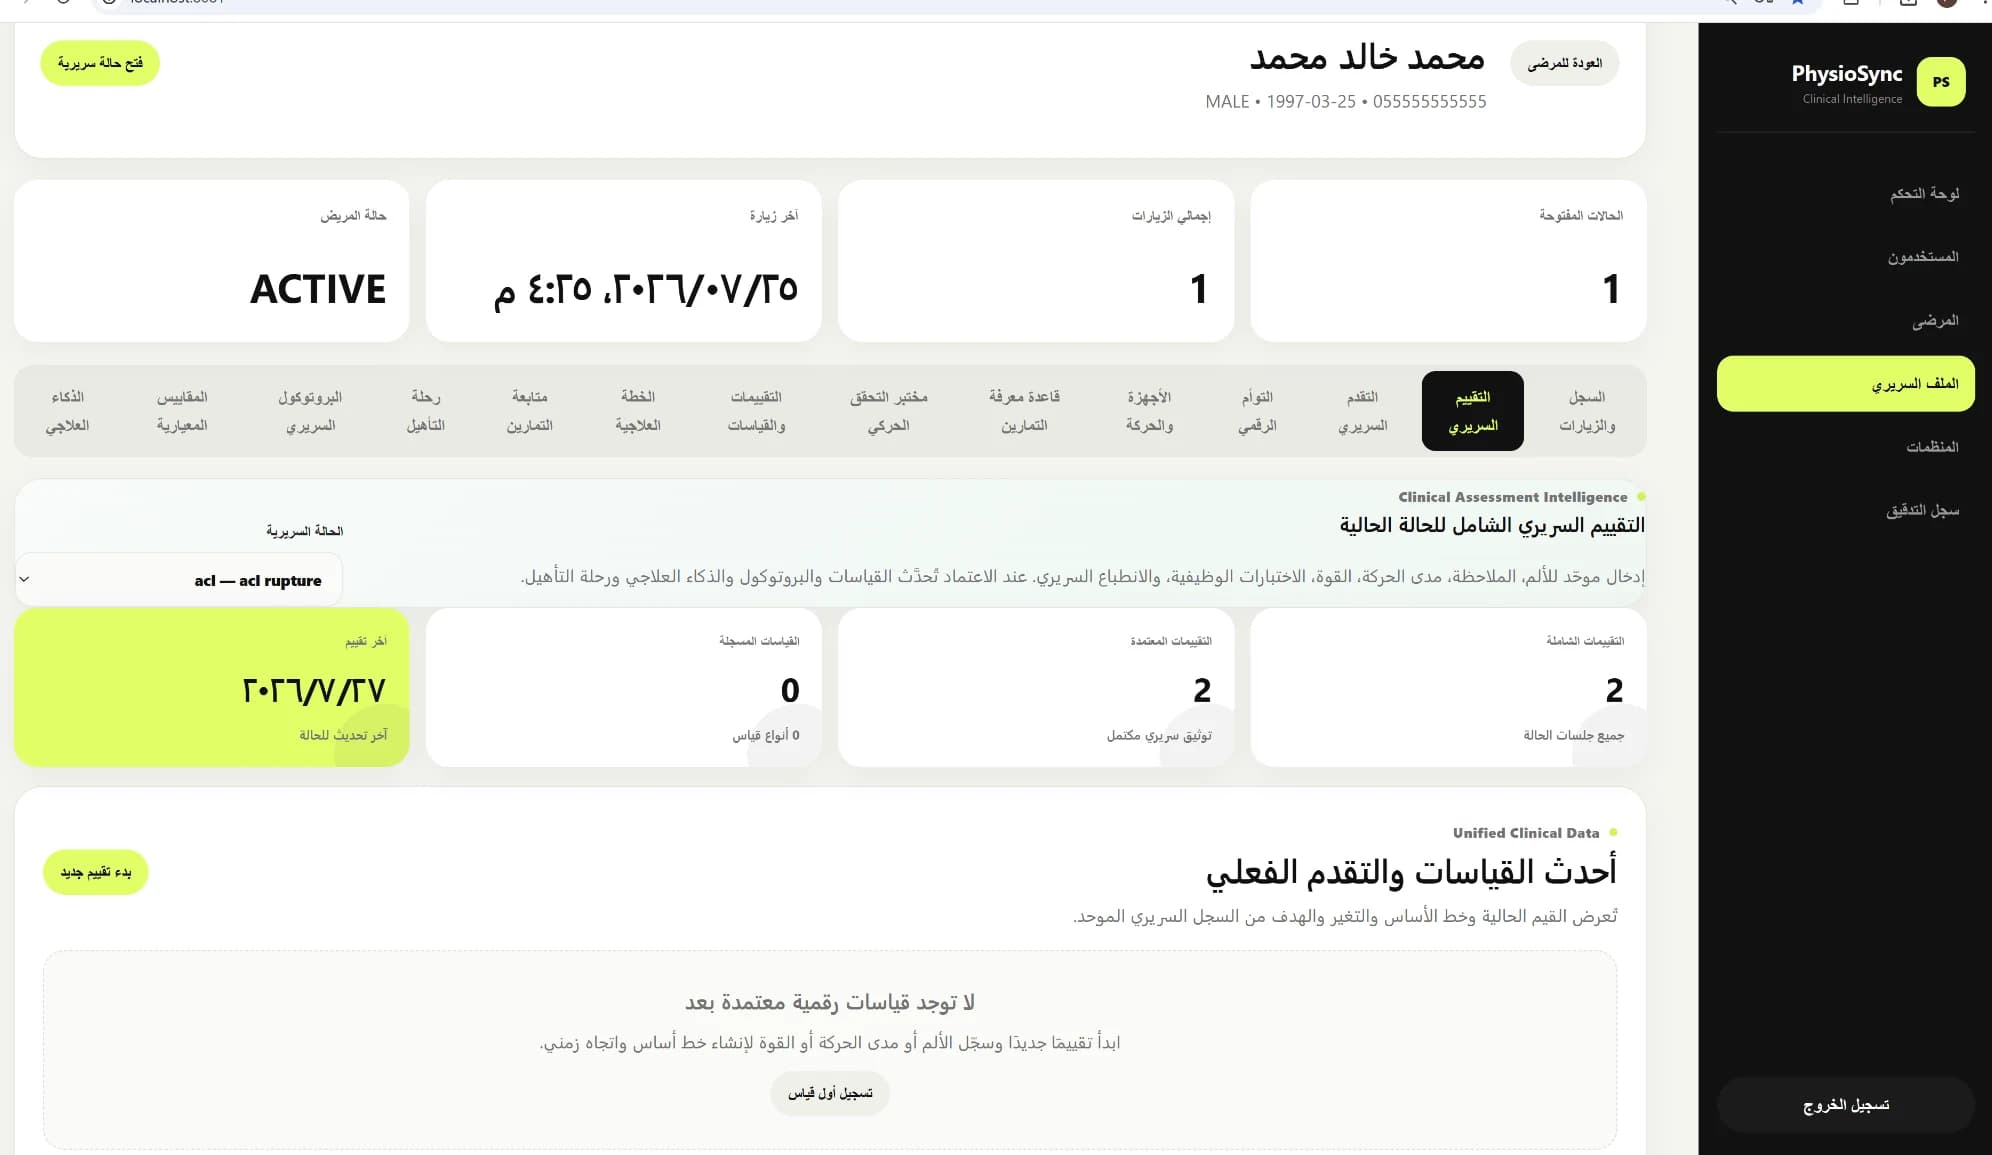Open الخطة العلاجية tab
The height and width of the screenshot is (1155, 1992).
coord(638,411)
